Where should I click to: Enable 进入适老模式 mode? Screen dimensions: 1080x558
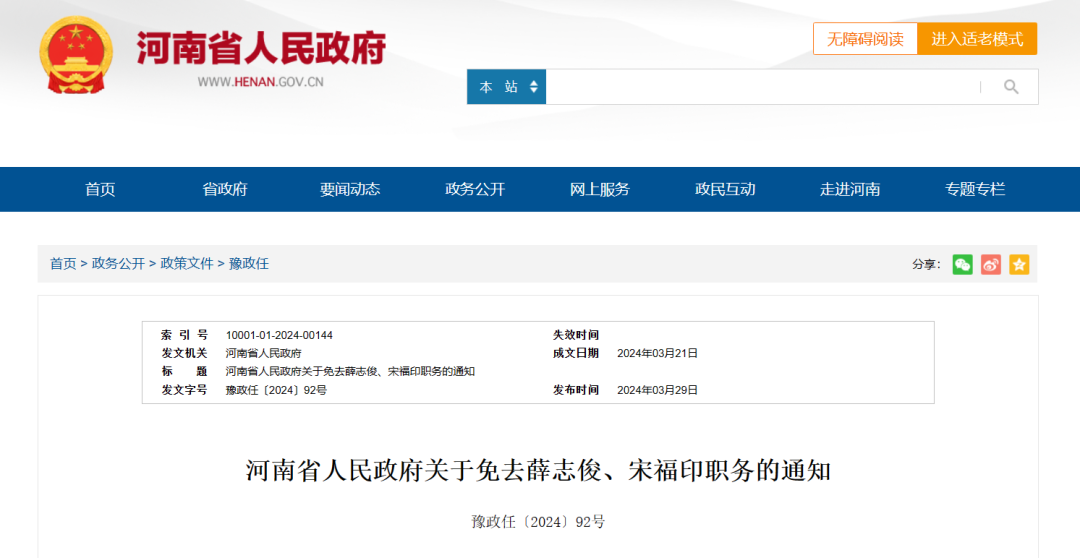point(977,39)
